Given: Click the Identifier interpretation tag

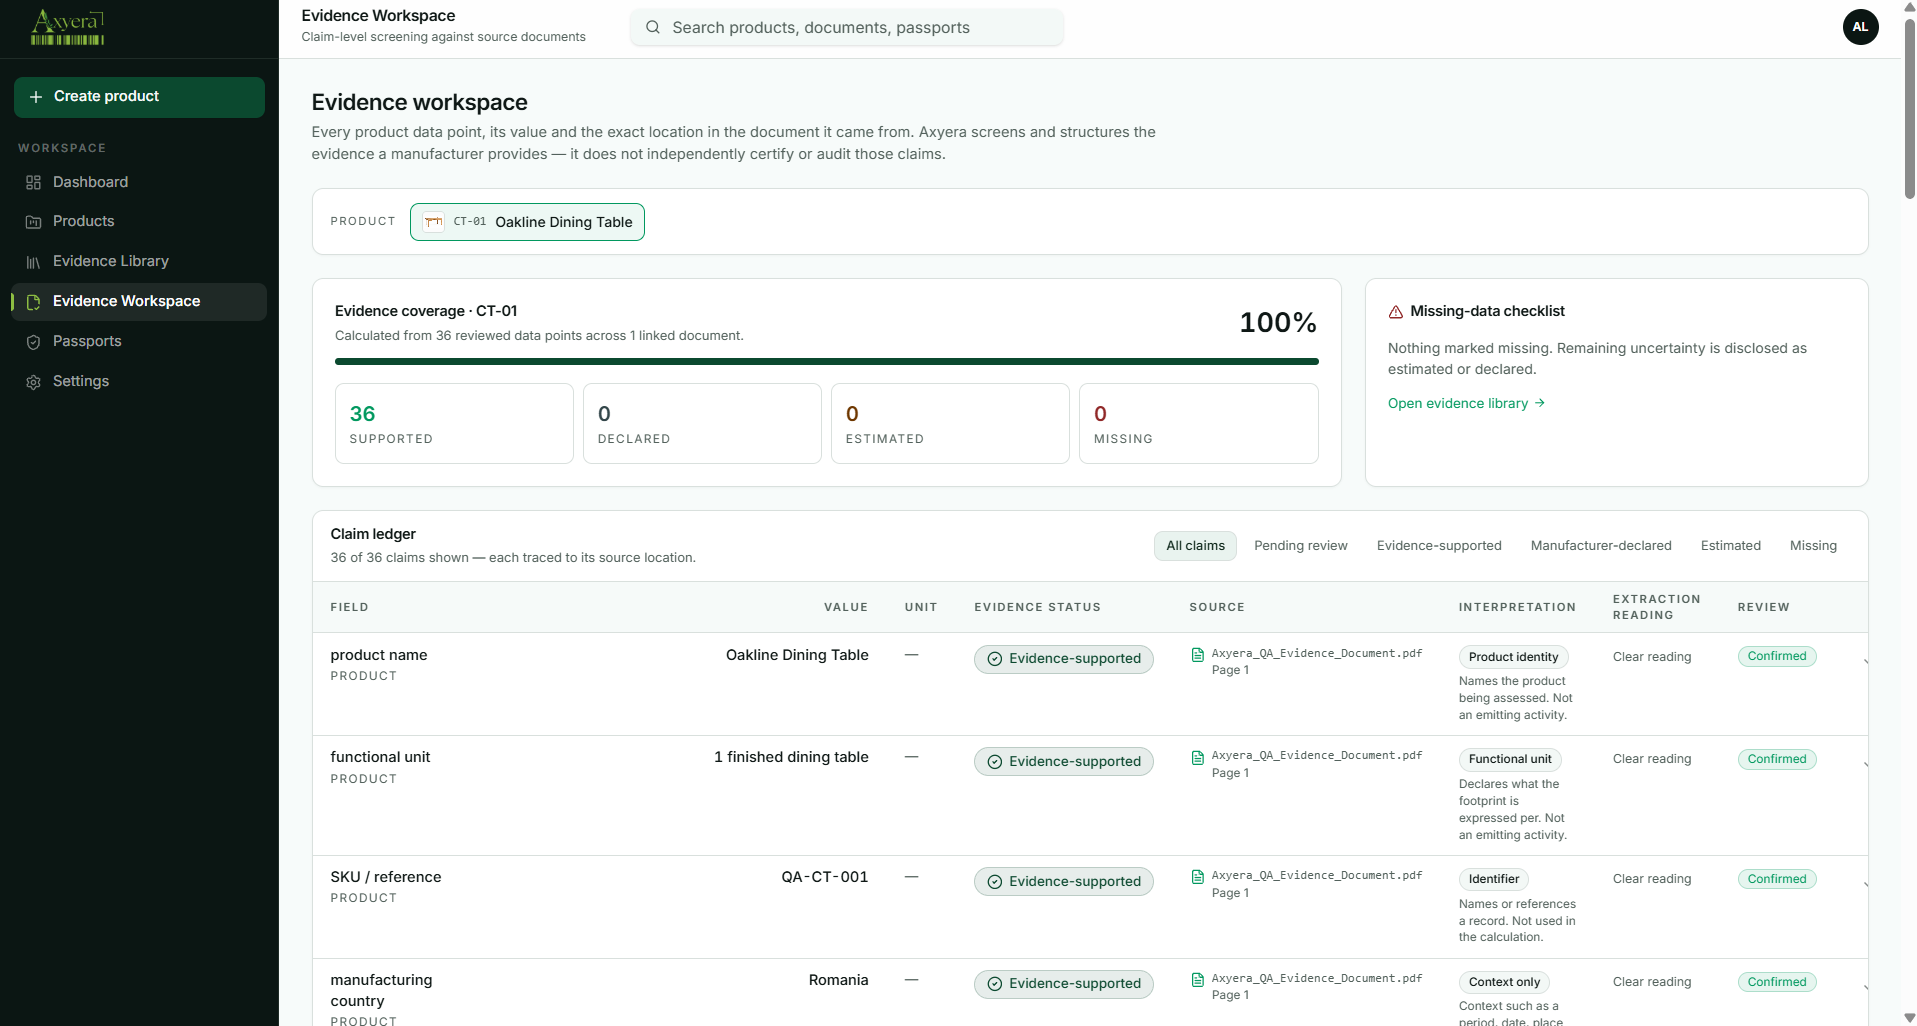Looking at the screenshot, I should (1493, 880).
